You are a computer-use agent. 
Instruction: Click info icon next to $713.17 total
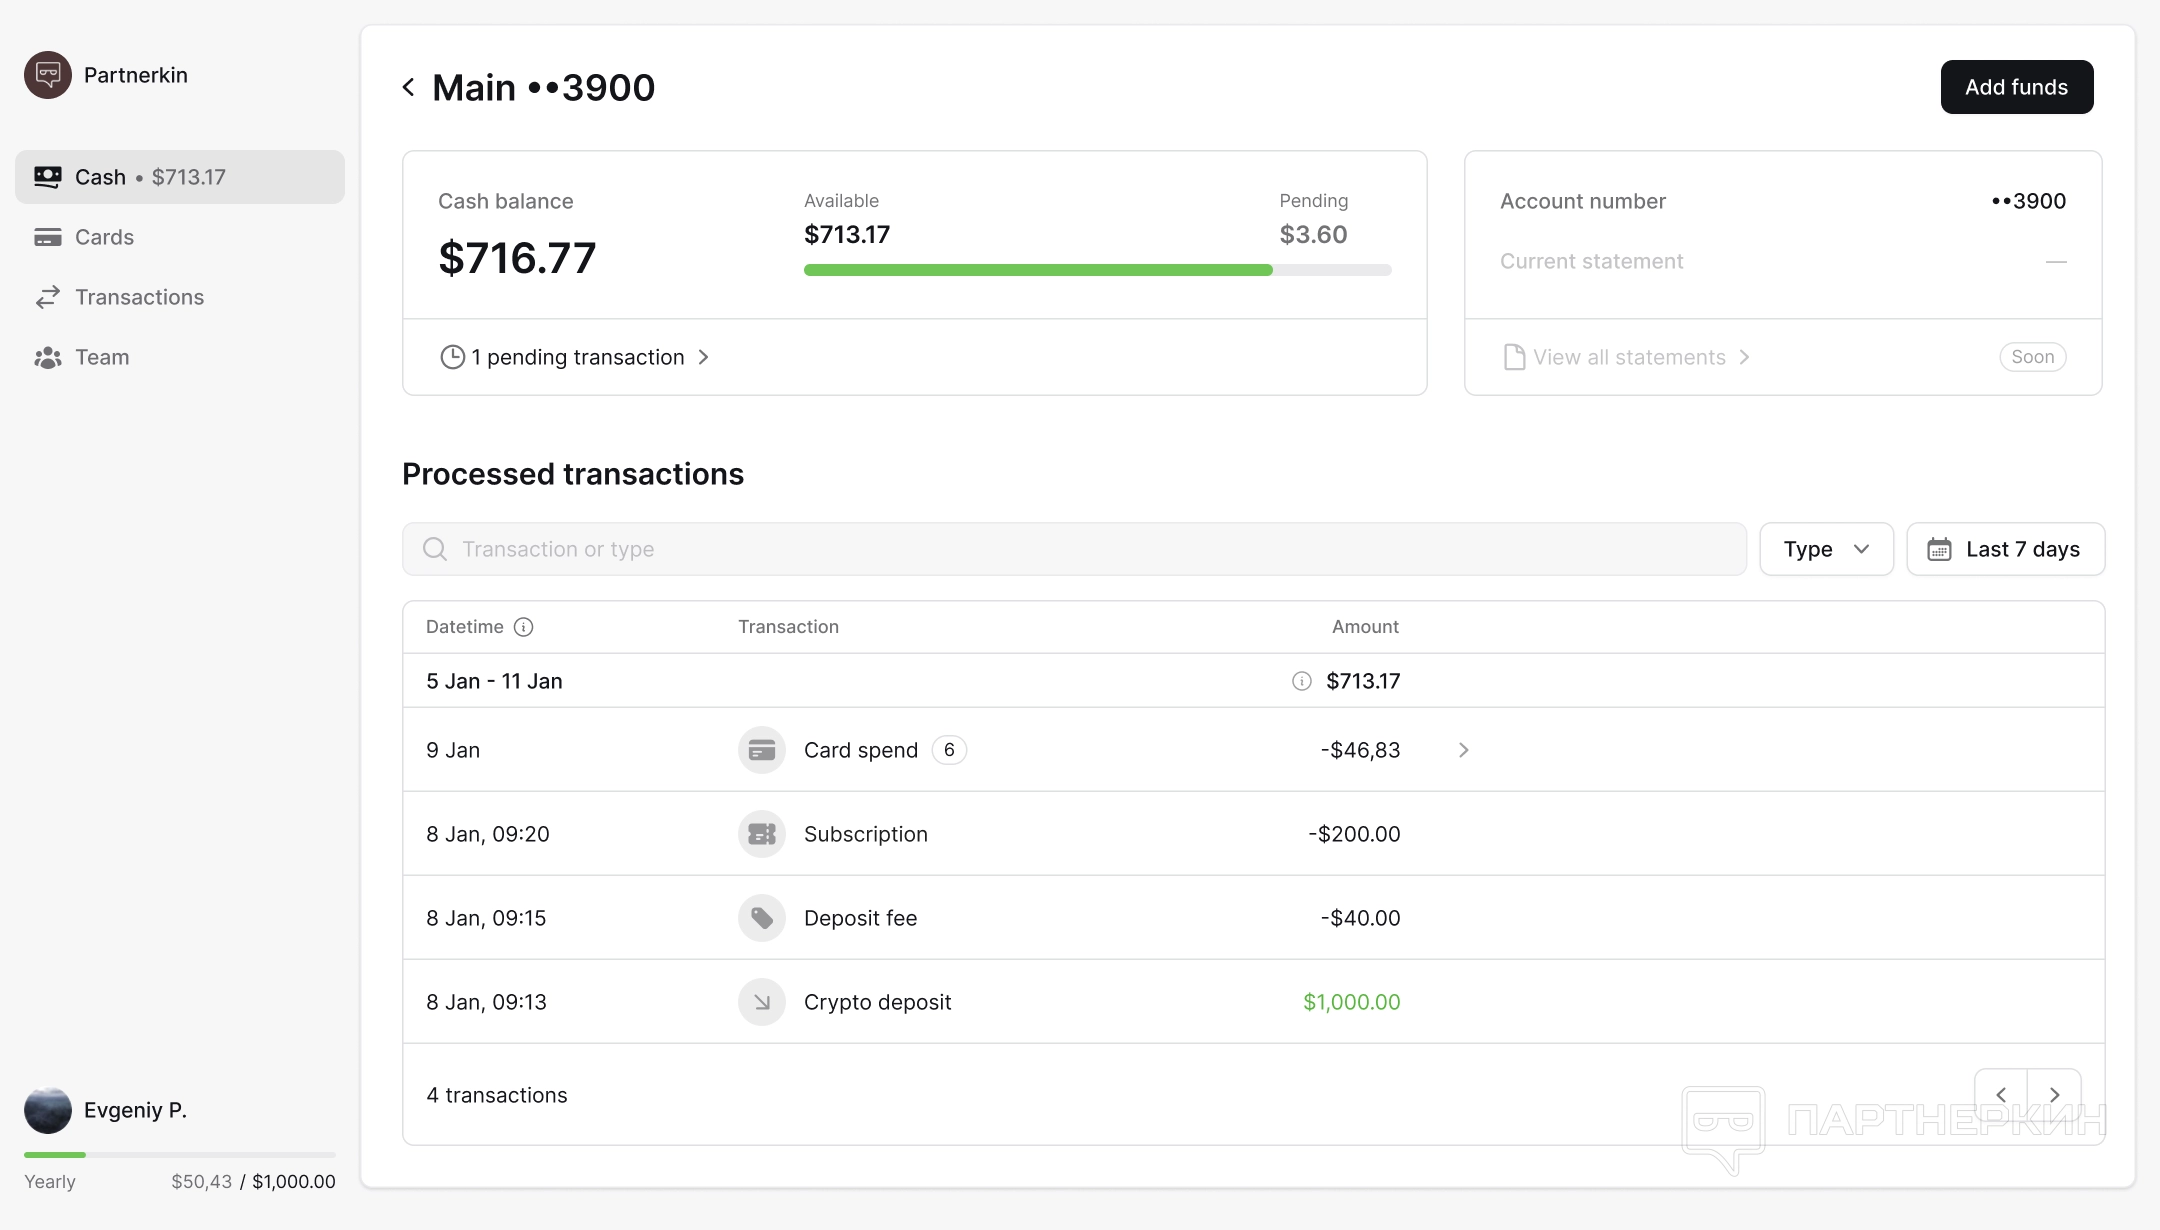point(1301,681)
